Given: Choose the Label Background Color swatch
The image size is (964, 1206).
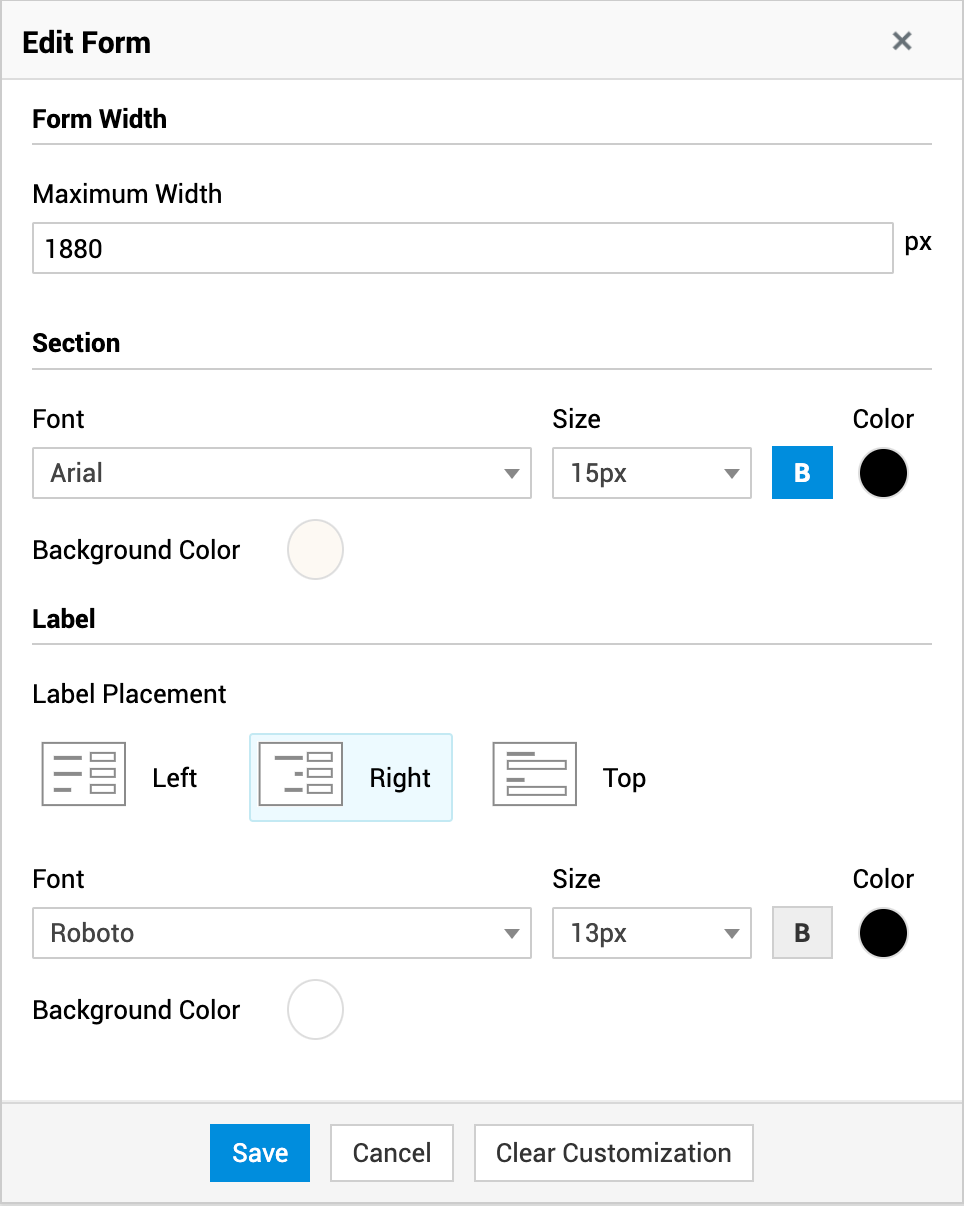Looking at the screenshot, I should pos(315,1010).
